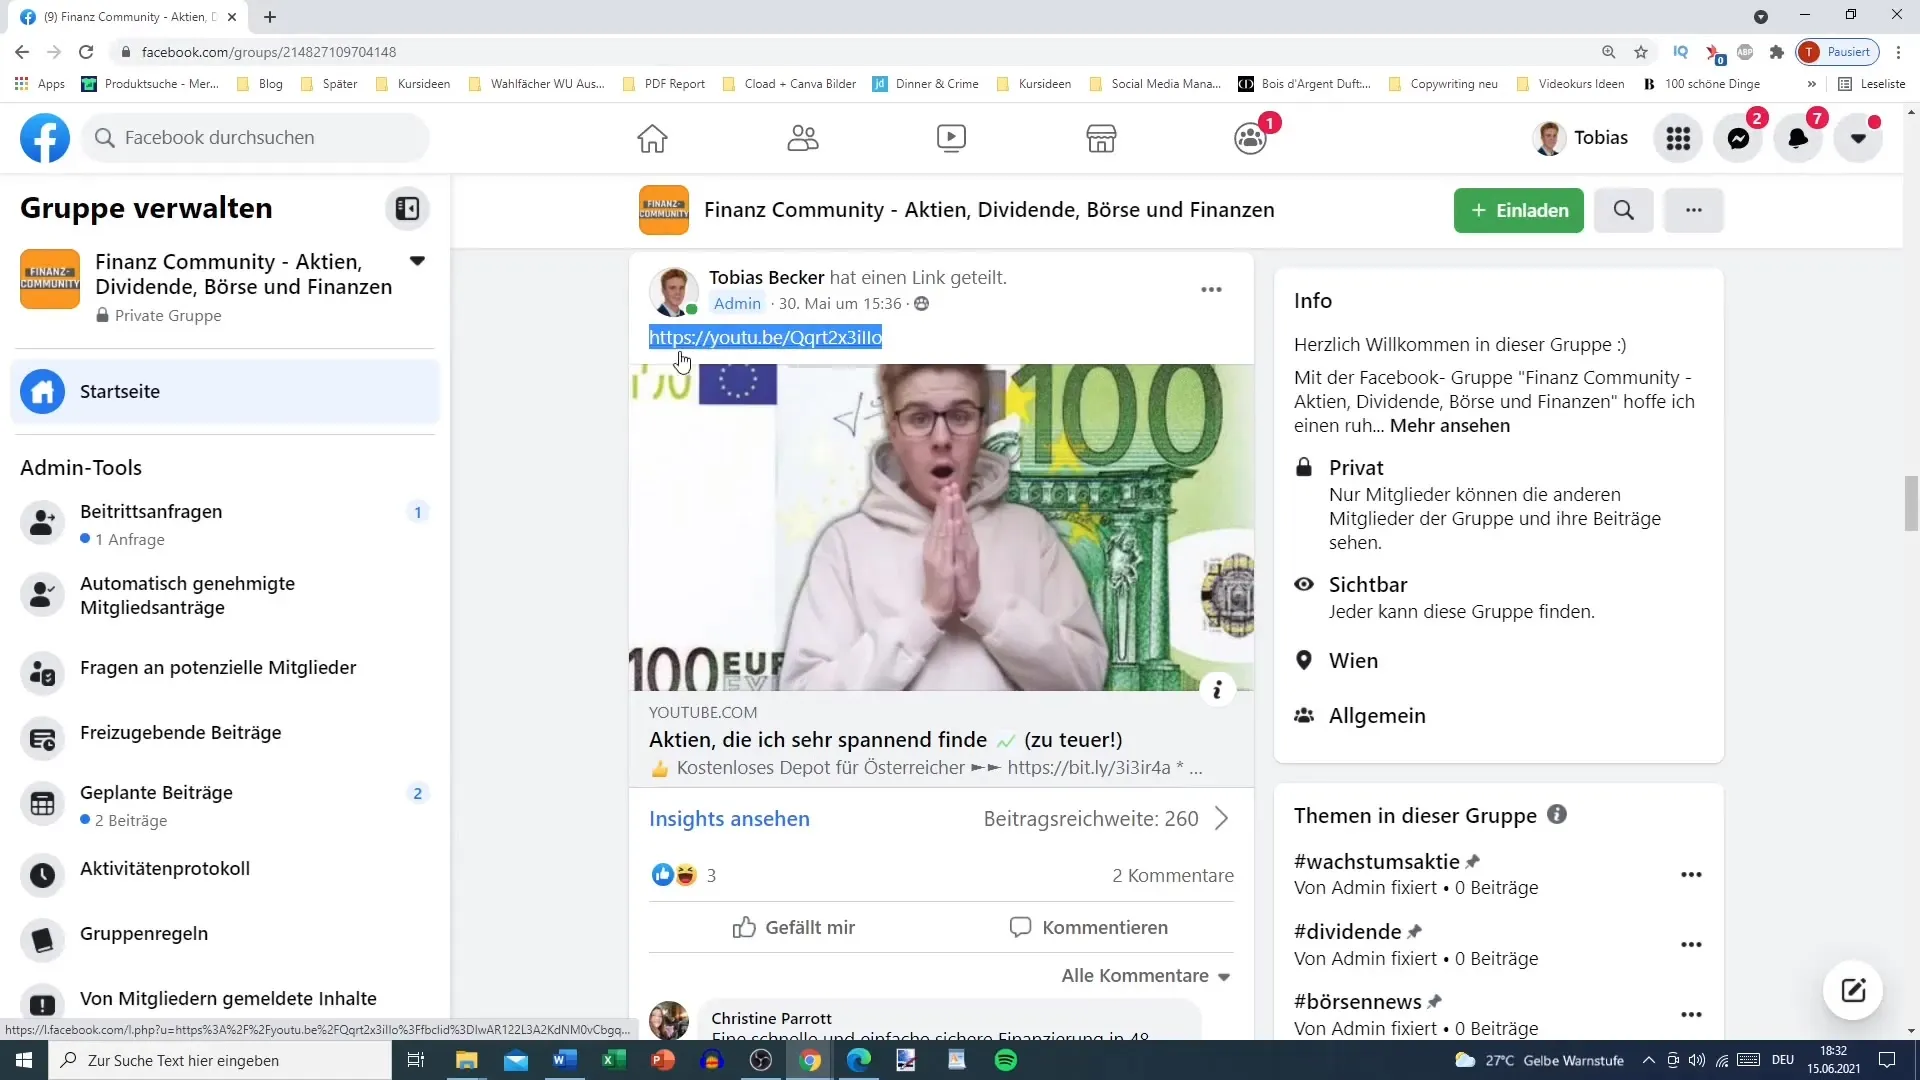Viewport: 1920px width, 1080px height.
Task: Open Beitrittsanfragen admin tool
Action: (225, 524)
